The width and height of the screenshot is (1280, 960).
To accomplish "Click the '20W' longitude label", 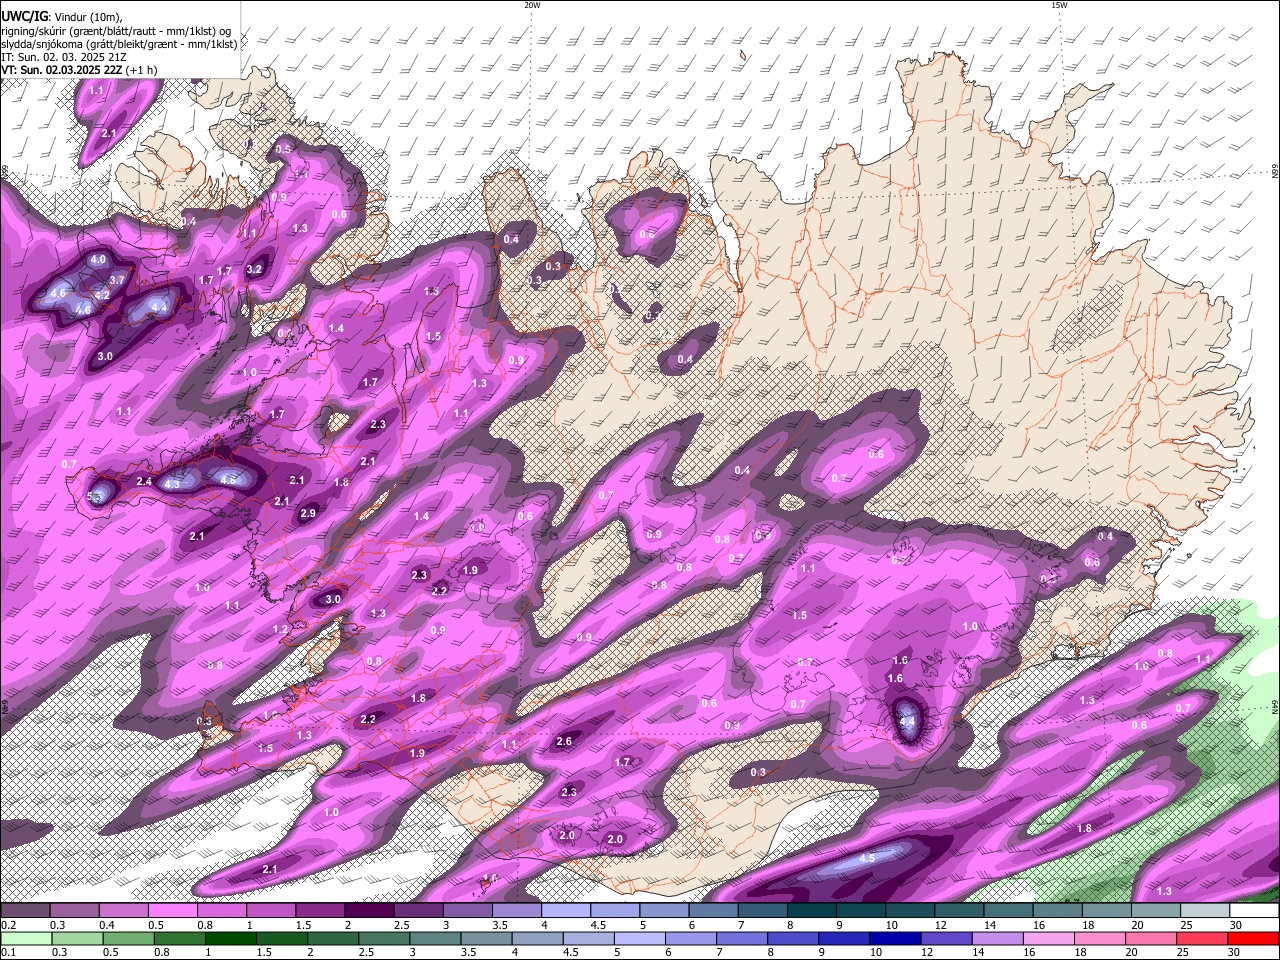I will click(x=532, y=5).
